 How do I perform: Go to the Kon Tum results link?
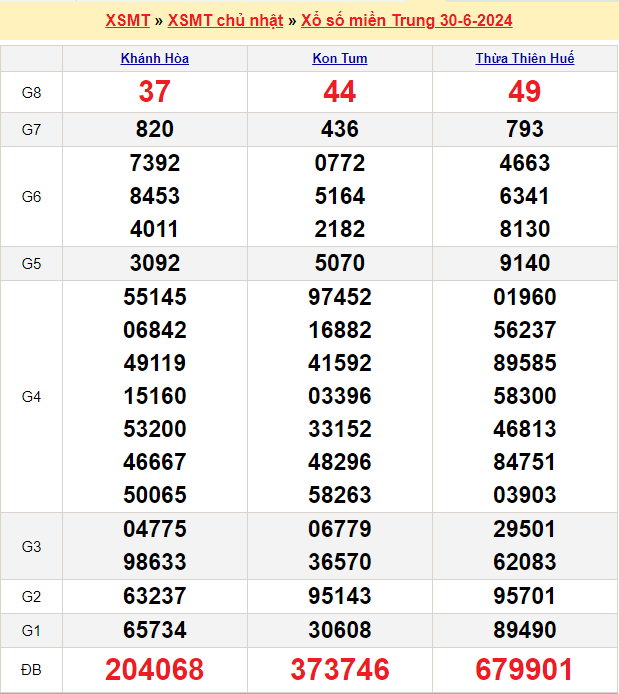[340, 59]
